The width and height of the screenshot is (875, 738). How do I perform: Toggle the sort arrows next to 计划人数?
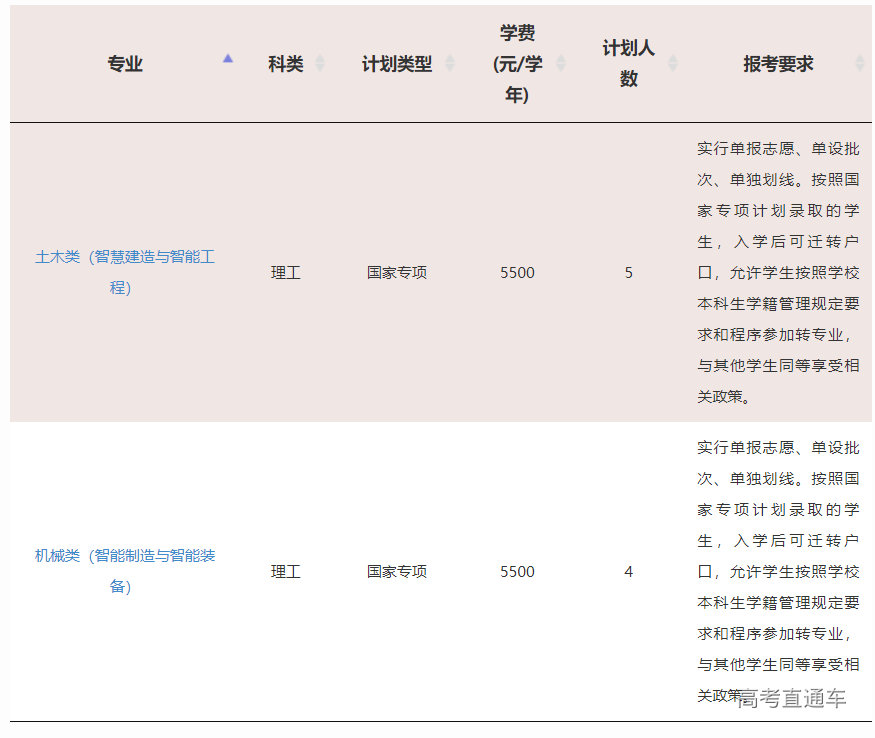point(673,64)
